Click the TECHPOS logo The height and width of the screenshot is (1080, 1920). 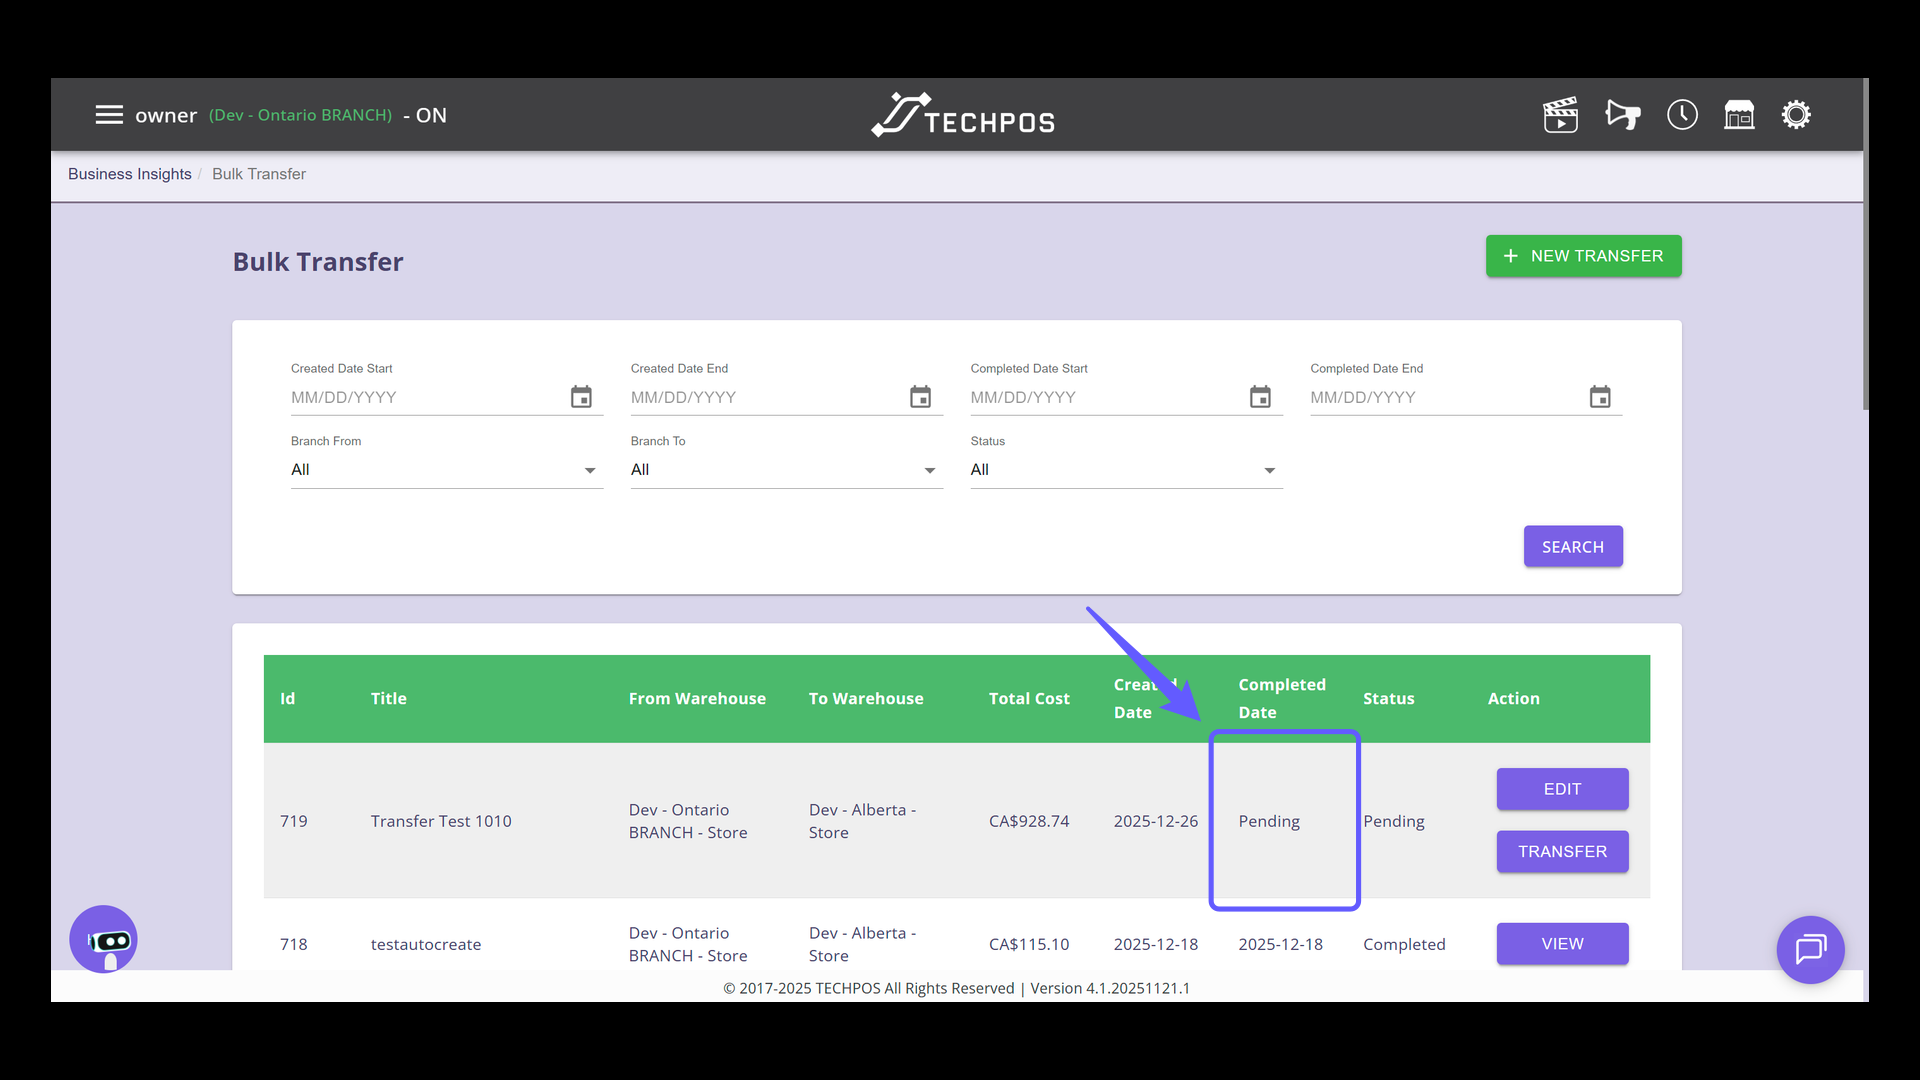pos(962,113)
